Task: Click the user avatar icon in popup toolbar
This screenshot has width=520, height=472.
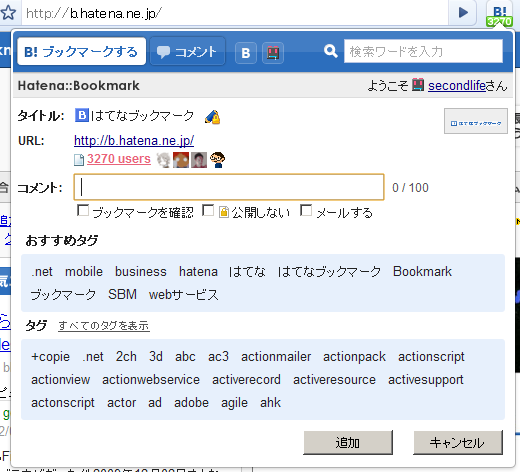Action: coord(273,53)
